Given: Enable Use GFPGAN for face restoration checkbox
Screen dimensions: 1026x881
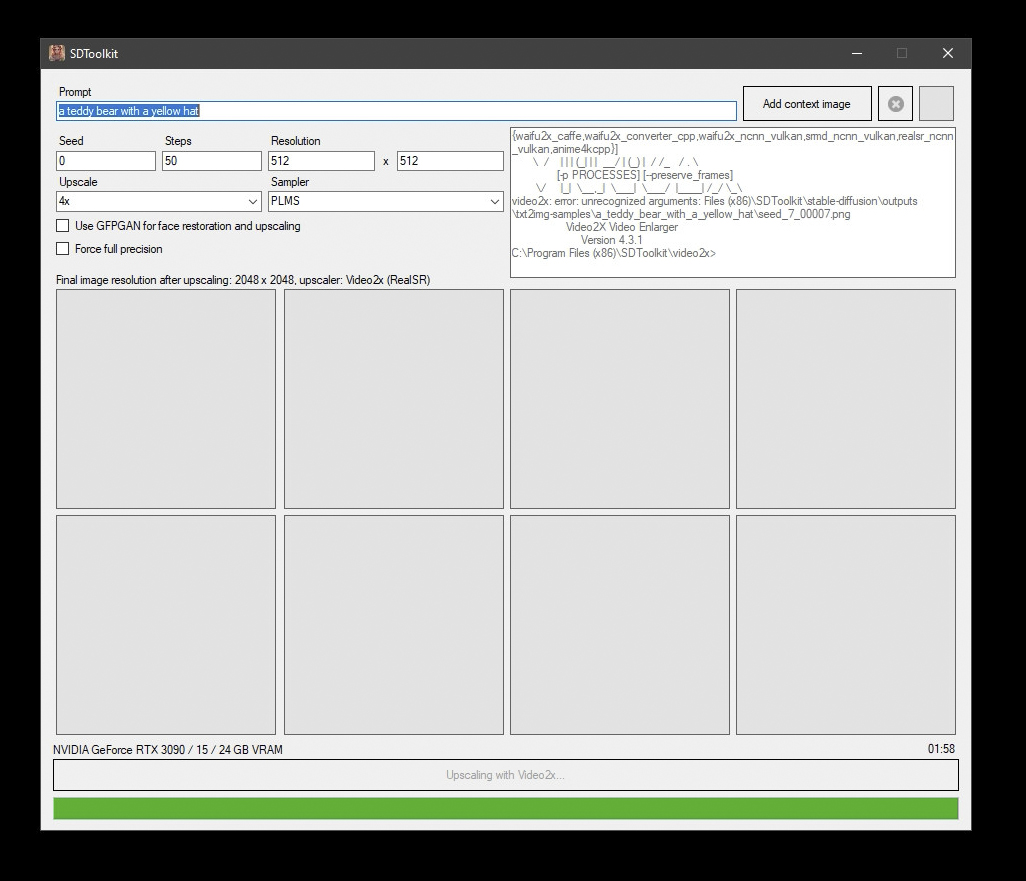Looking at the screenshot, I should [x=63, y=226].
